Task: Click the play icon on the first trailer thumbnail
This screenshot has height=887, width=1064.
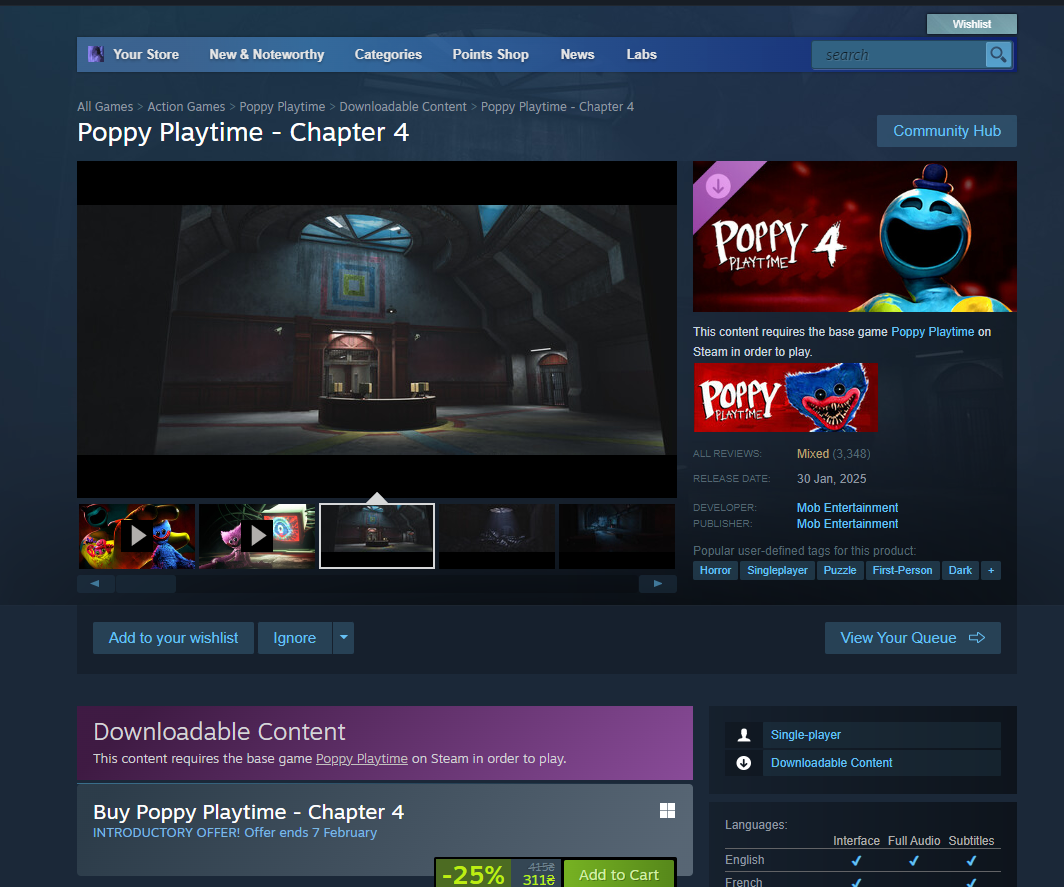Action: pos(137,535)
